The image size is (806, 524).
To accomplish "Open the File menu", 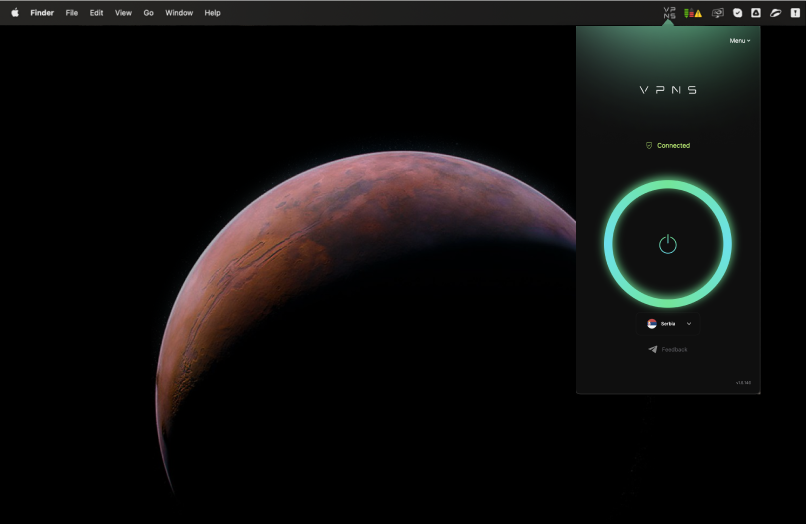I will tap(72, 13).
